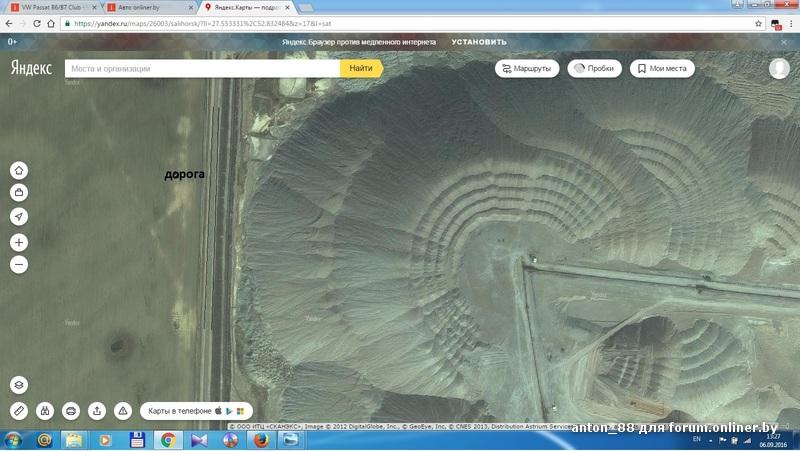Open floppy-disk app in taskbar
The height and width of the screenshot is (451, 800).
pos(137,440)
